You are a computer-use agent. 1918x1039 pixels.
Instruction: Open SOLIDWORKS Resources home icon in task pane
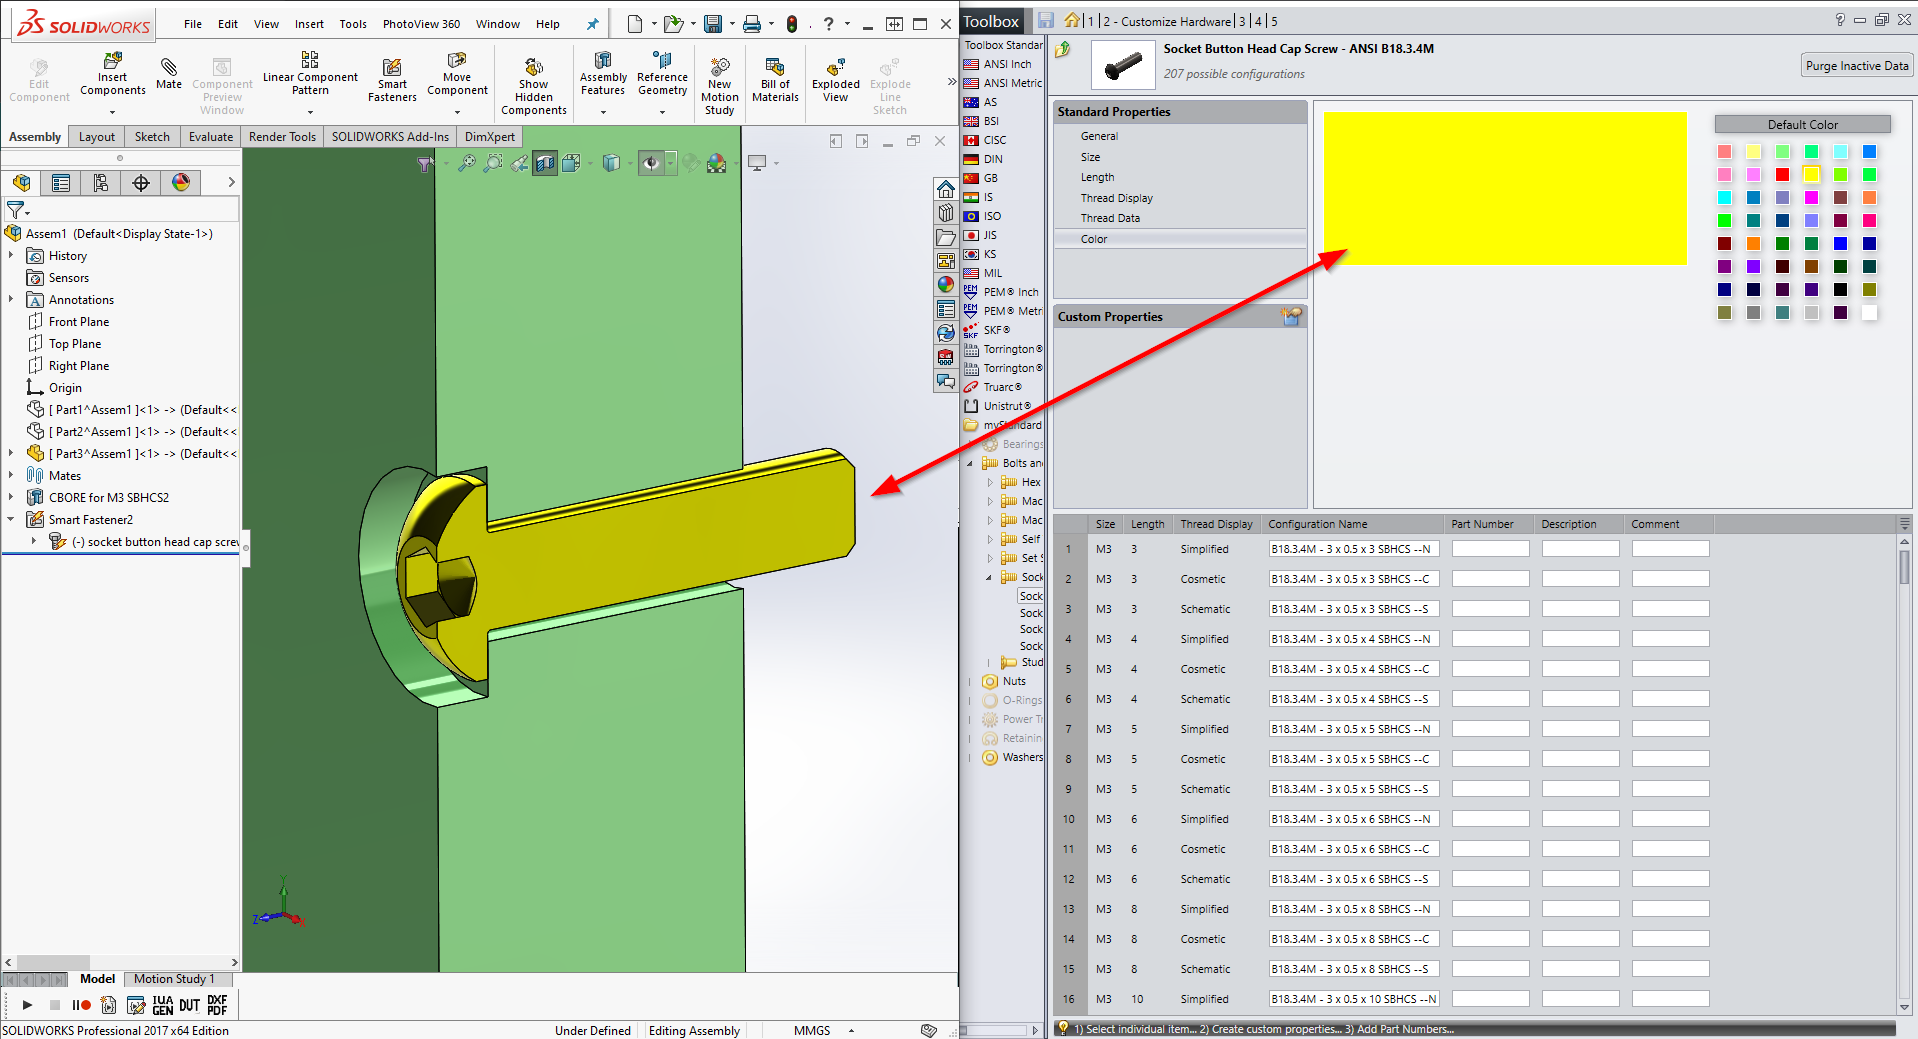[x=945, y=189]
